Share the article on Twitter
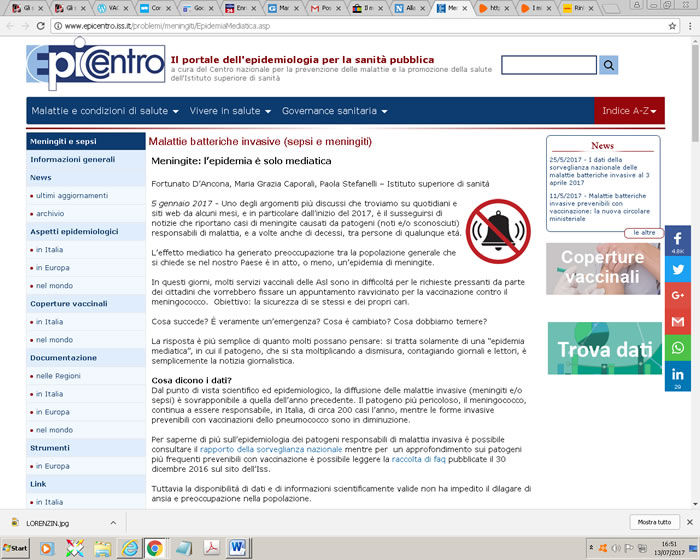This screenshot has height=560, width=700. pyautogui.click(x=678, y=268)
